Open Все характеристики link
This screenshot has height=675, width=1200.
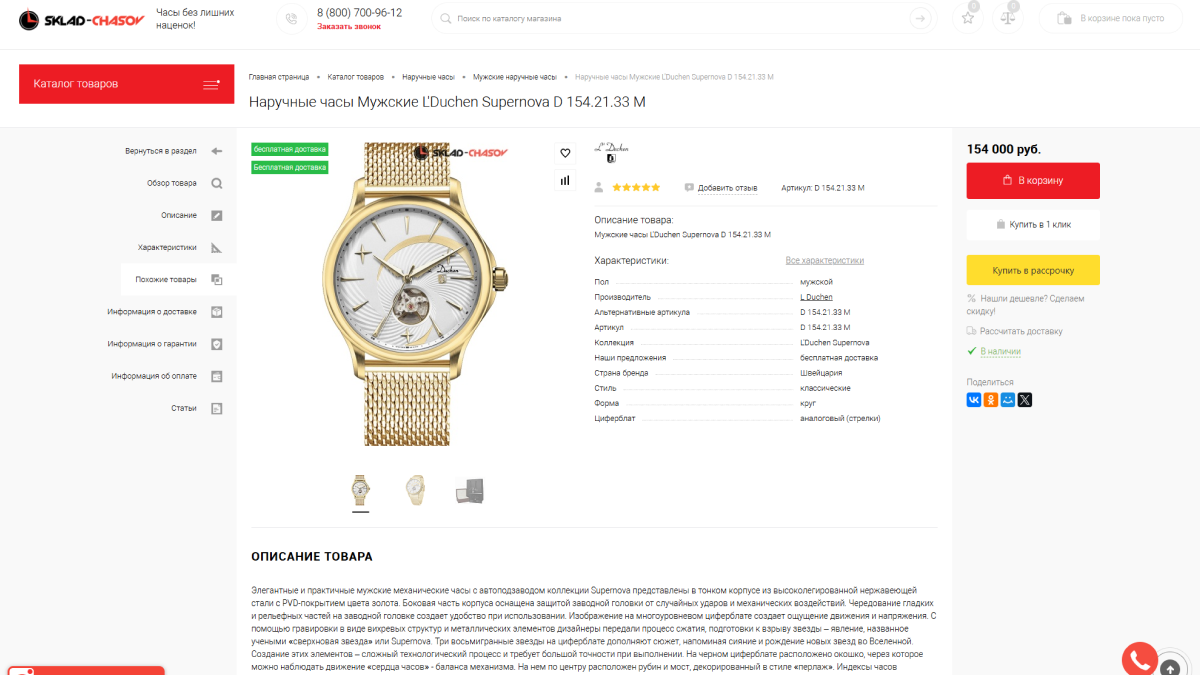[x=825, y=261]
